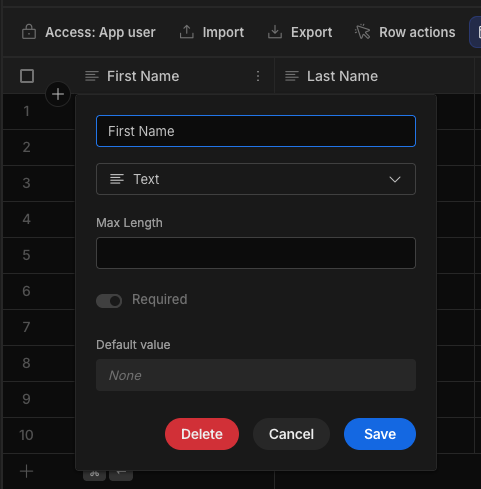481x489 pixels.
Task: Click the Export download icon
Action: [275, 32]
